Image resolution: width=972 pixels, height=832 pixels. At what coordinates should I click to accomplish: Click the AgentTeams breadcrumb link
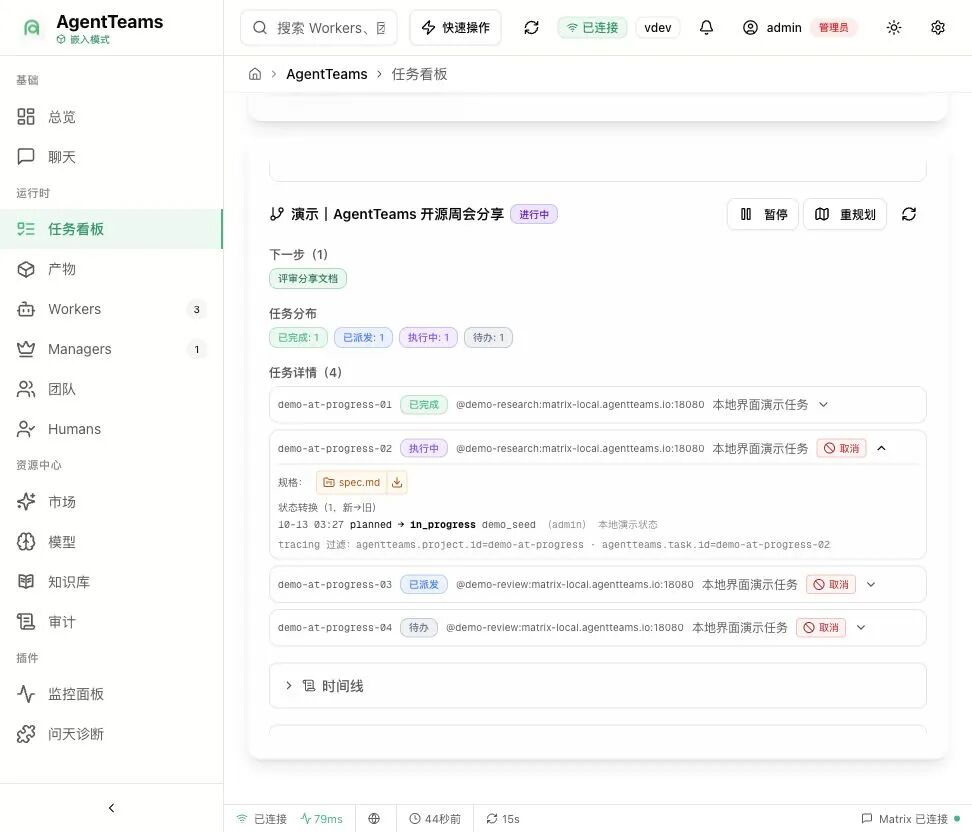coord(327,74)
